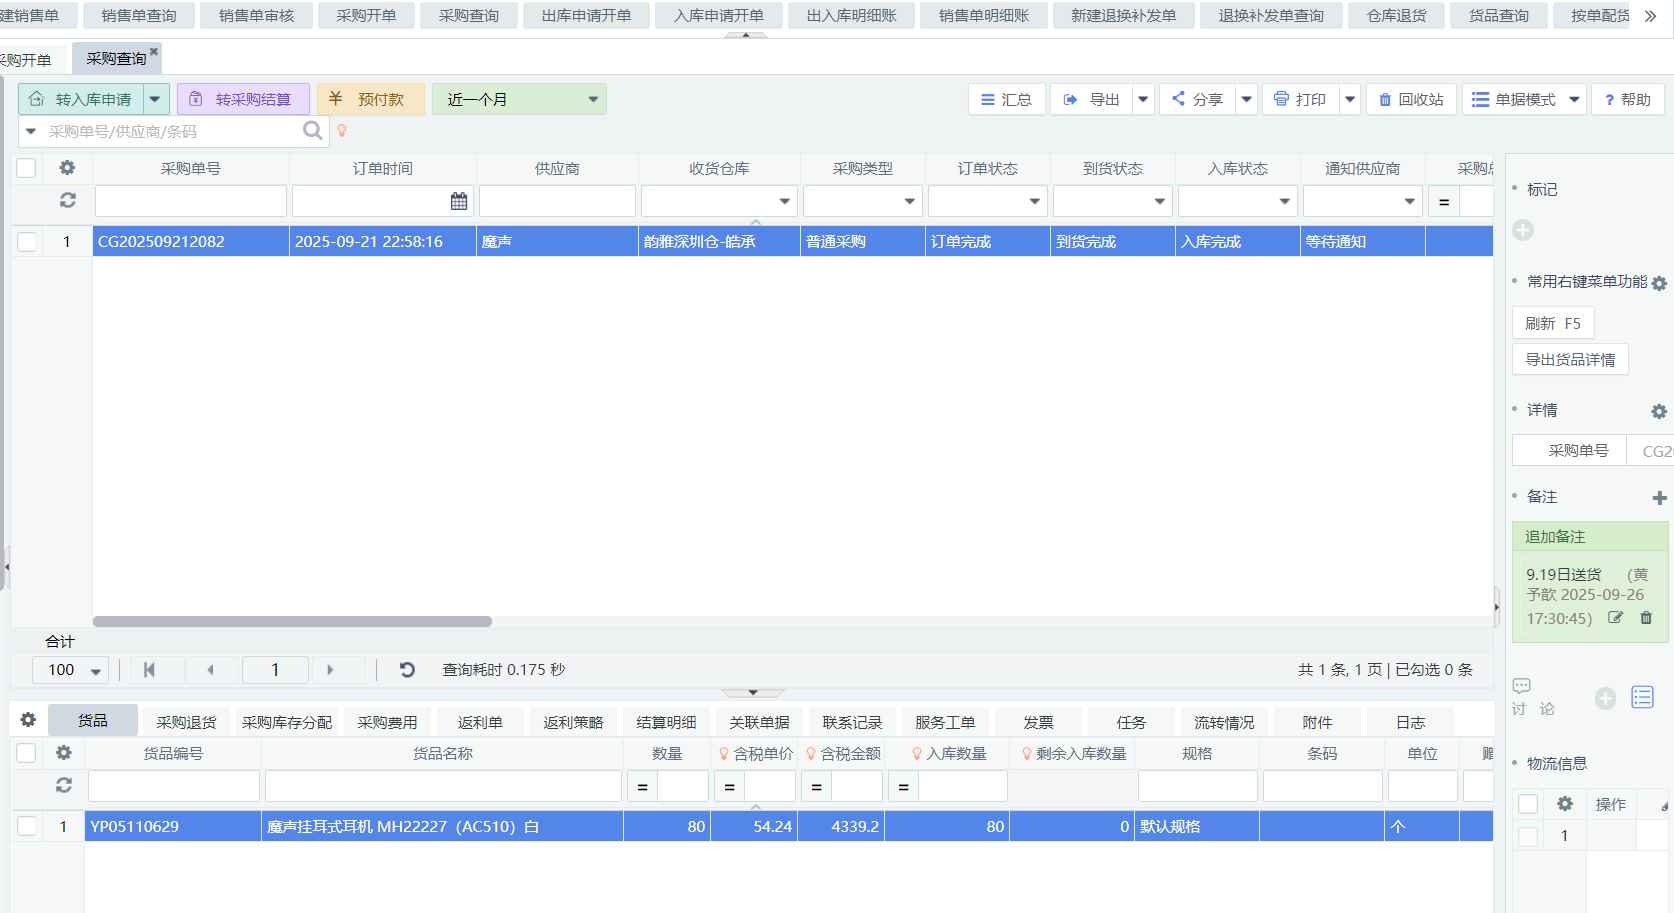Edit the 9.19日送货 note

[x=1615, y=618]
